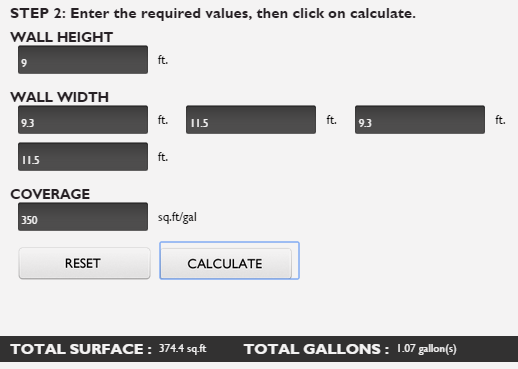Click the STEP 2 instruction heading

[213, 13]
